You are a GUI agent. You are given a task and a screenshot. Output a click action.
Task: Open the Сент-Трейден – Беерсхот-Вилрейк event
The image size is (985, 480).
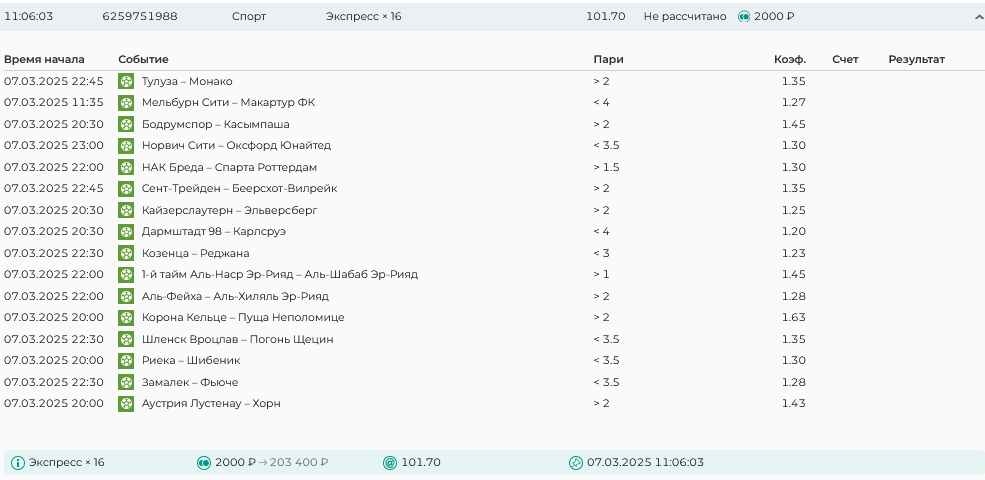(239, 188)
